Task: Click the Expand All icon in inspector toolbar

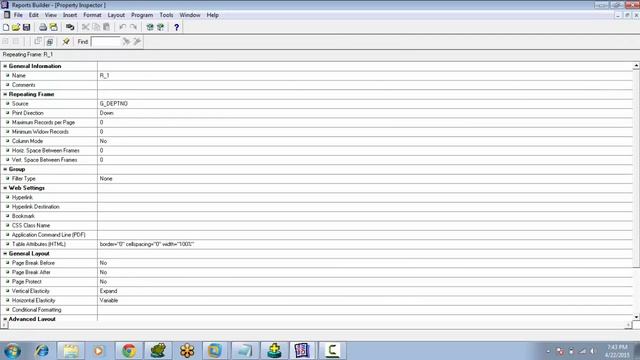Action: pyautogui.click(x=5, y=41)
